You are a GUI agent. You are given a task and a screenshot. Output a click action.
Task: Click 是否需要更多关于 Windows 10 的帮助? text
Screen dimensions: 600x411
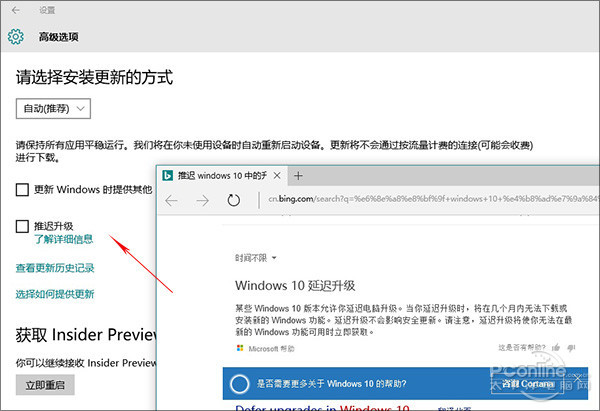(x=331, y=384)
